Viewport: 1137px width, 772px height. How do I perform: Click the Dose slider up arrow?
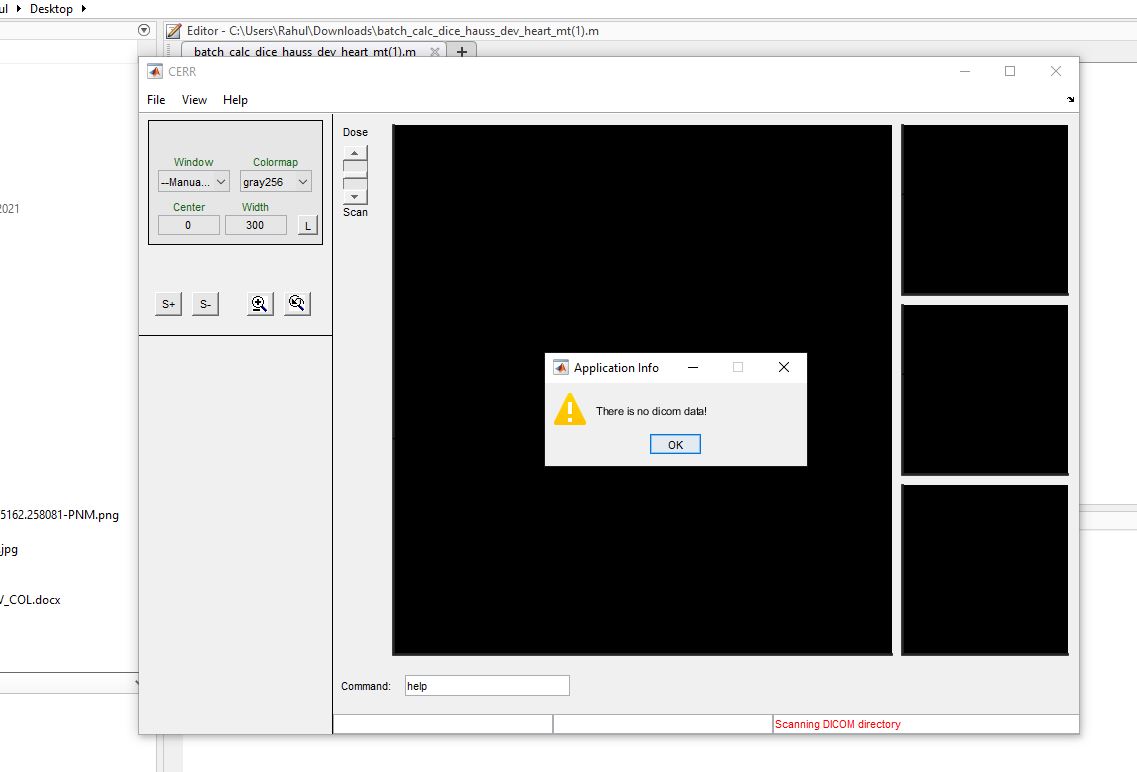coord(355,153)
